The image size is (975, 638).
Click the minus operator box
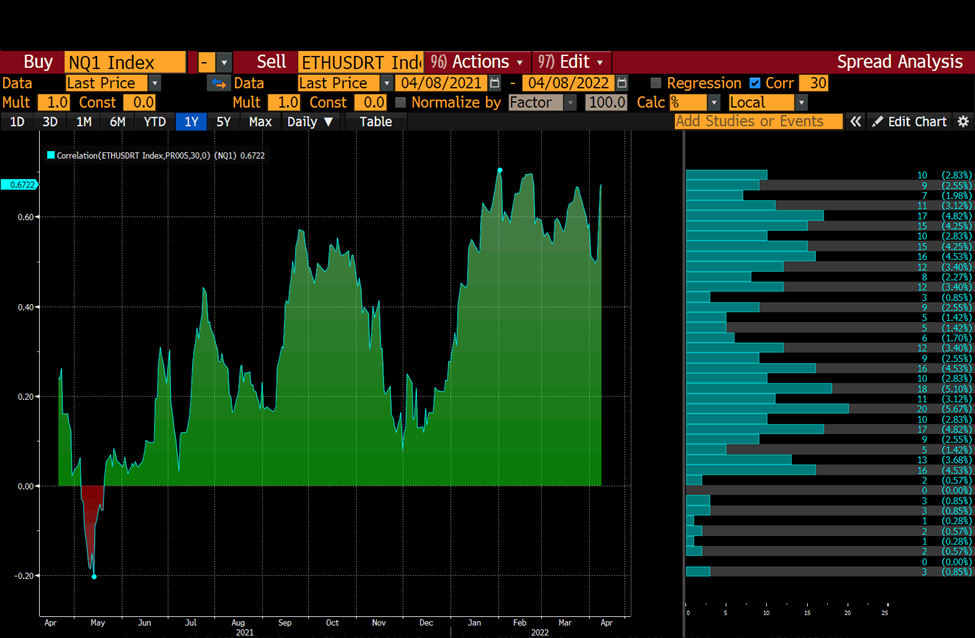pyautogui.click(x=206, y=62)
